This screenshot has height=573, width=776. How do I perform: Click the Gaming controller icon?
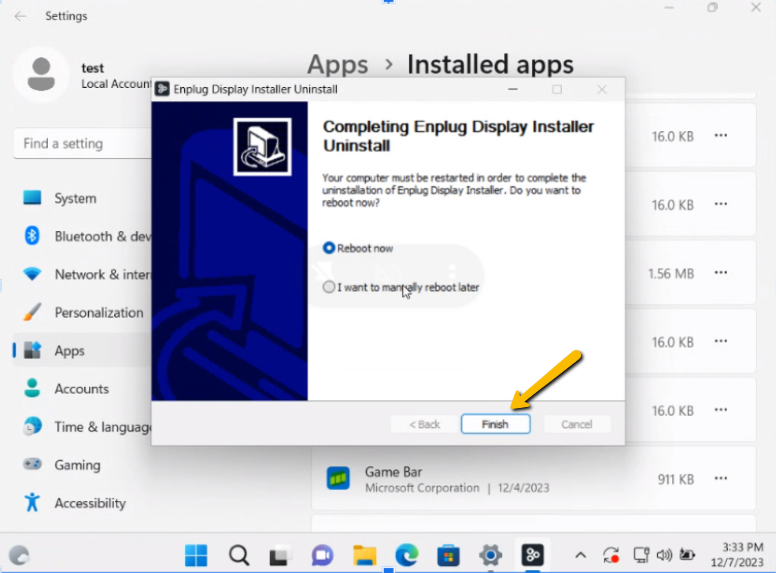[x=33, y=464]
